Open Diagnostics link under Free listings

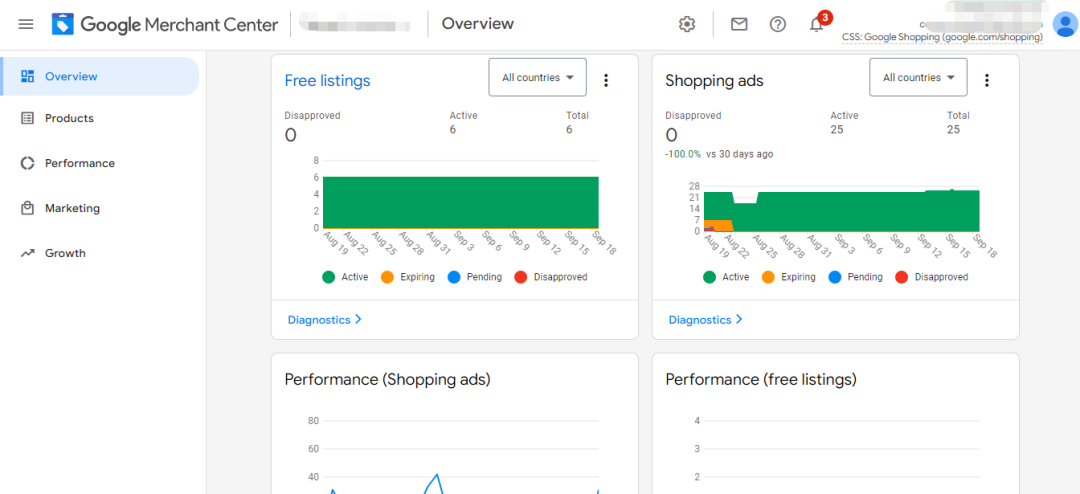pyautogui.click(x=324, y=320)
